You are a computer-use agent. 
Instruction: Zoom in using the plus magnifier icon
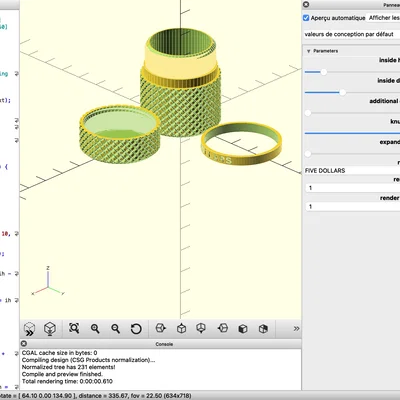(95, 329)
